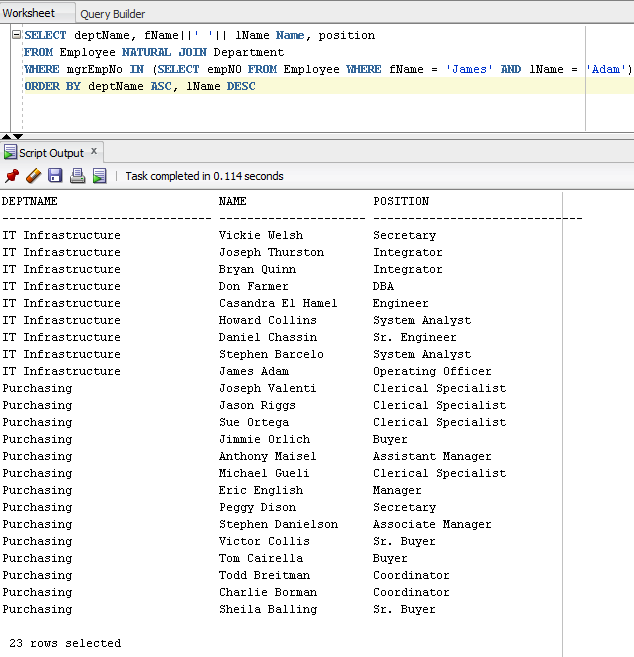Click the name Michael Gueli
Screen dimensions: 634x657
pyautogui.click(x=264, y=473)
